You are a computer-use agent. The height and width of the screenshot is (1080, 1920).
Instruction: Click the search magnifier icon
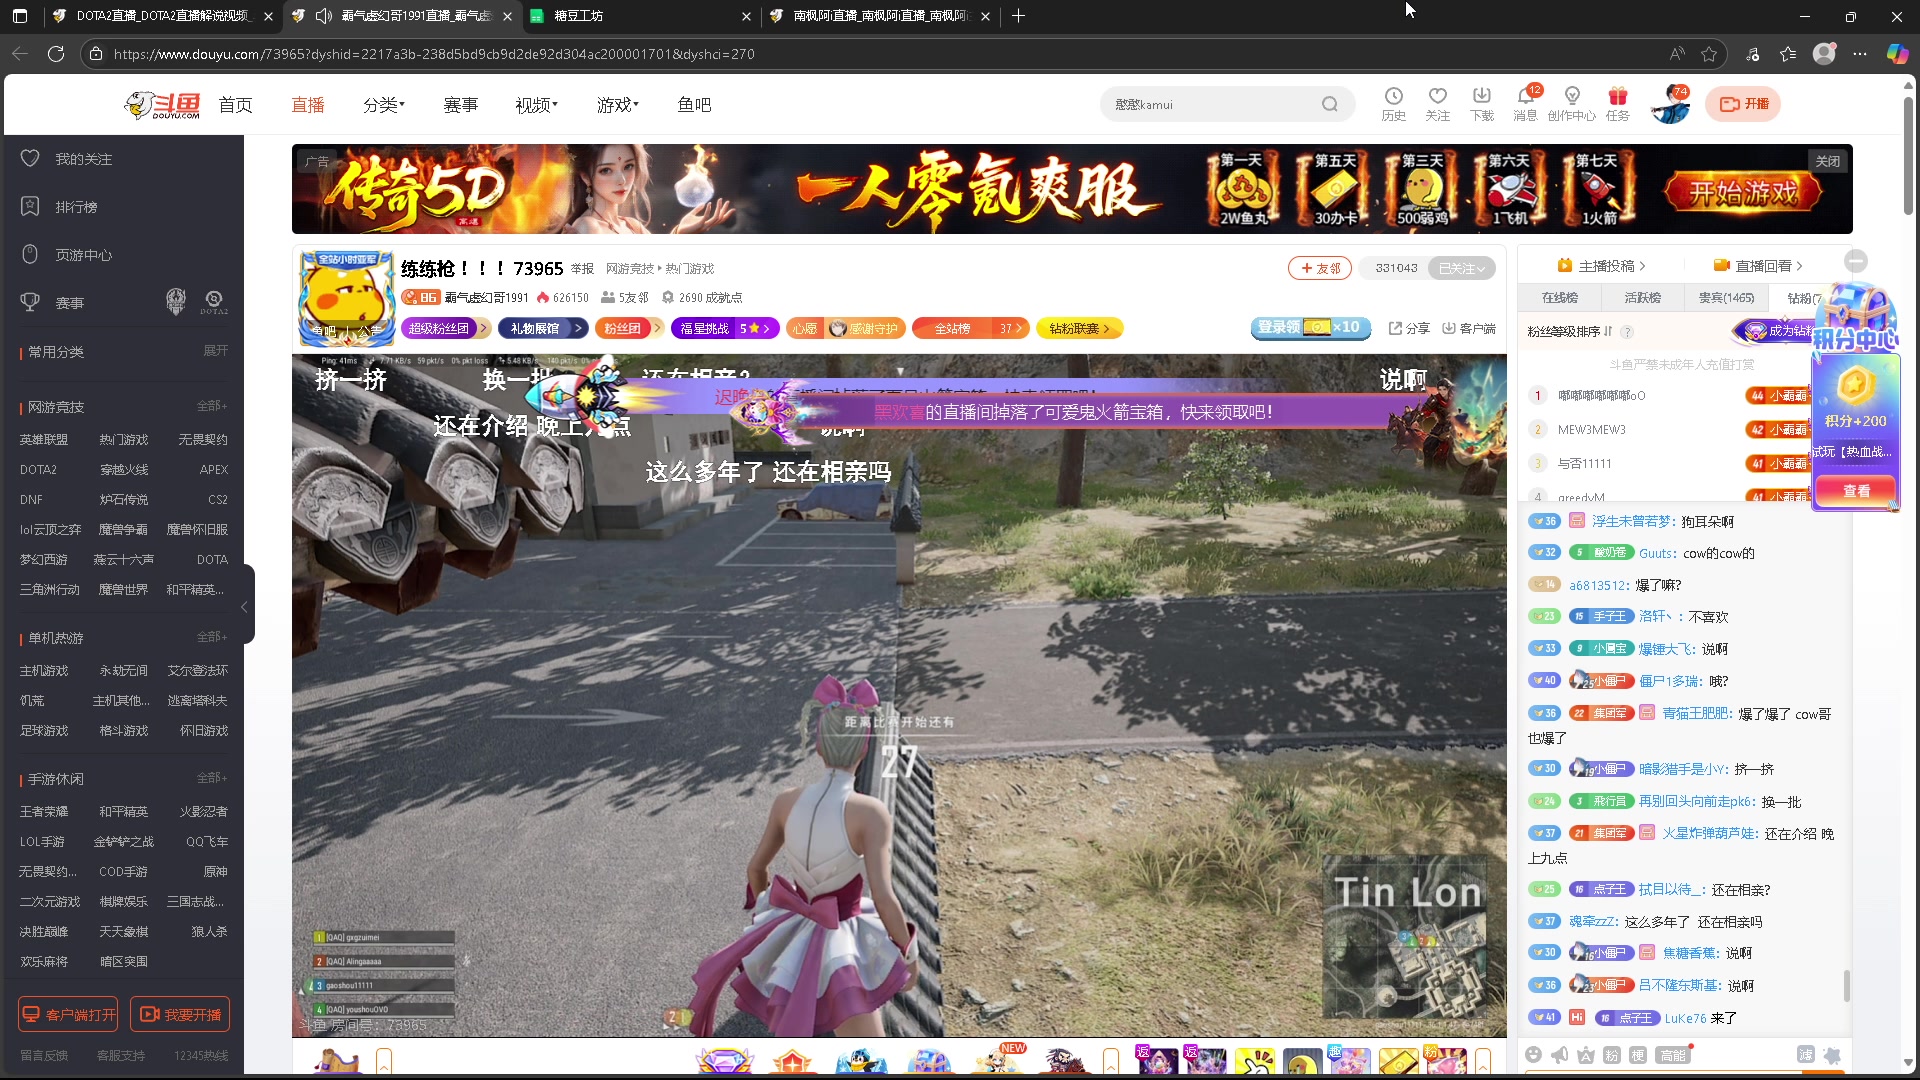pos(1329,104)
